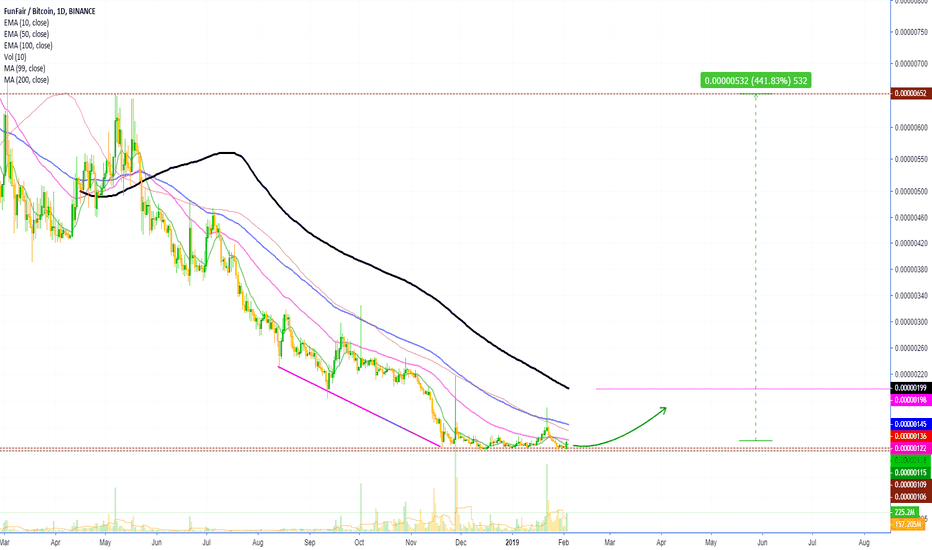Click the May label before the last Jun
This screenshot has height=550, width=932.
(711, 542)
